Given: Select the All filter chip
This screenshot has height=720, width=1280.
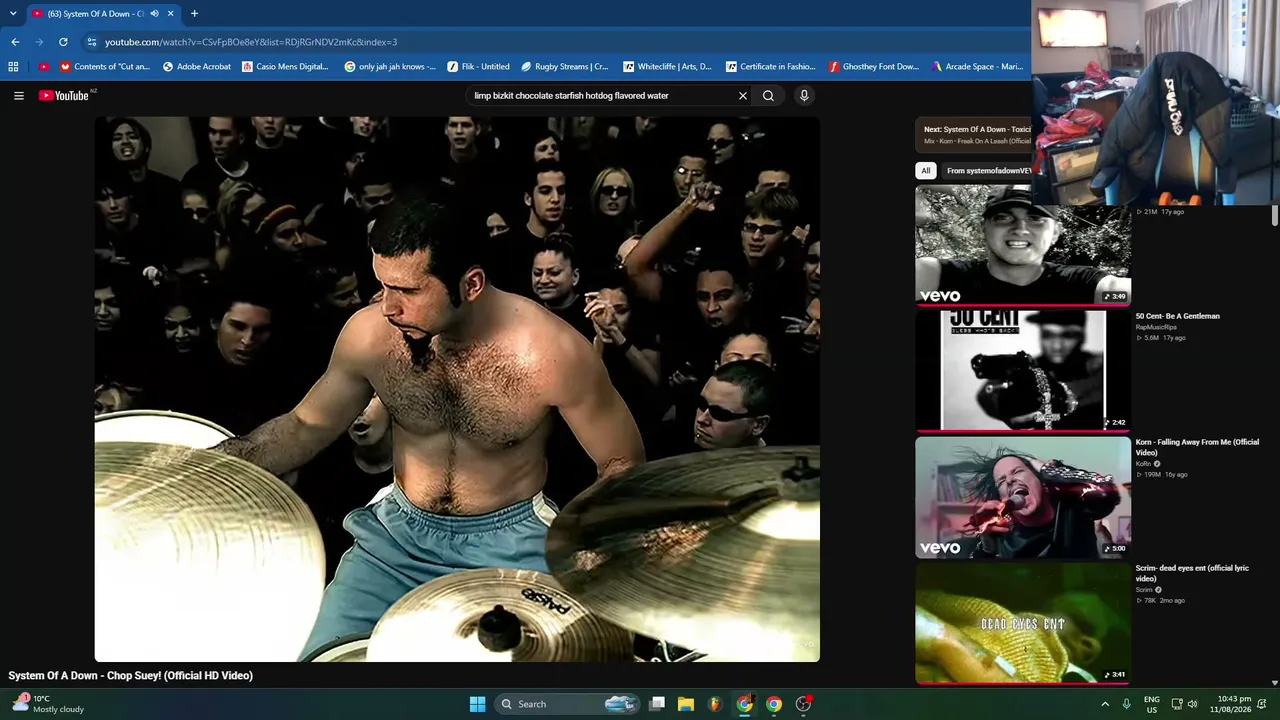Looking at the screenshot, I should 926,171.
